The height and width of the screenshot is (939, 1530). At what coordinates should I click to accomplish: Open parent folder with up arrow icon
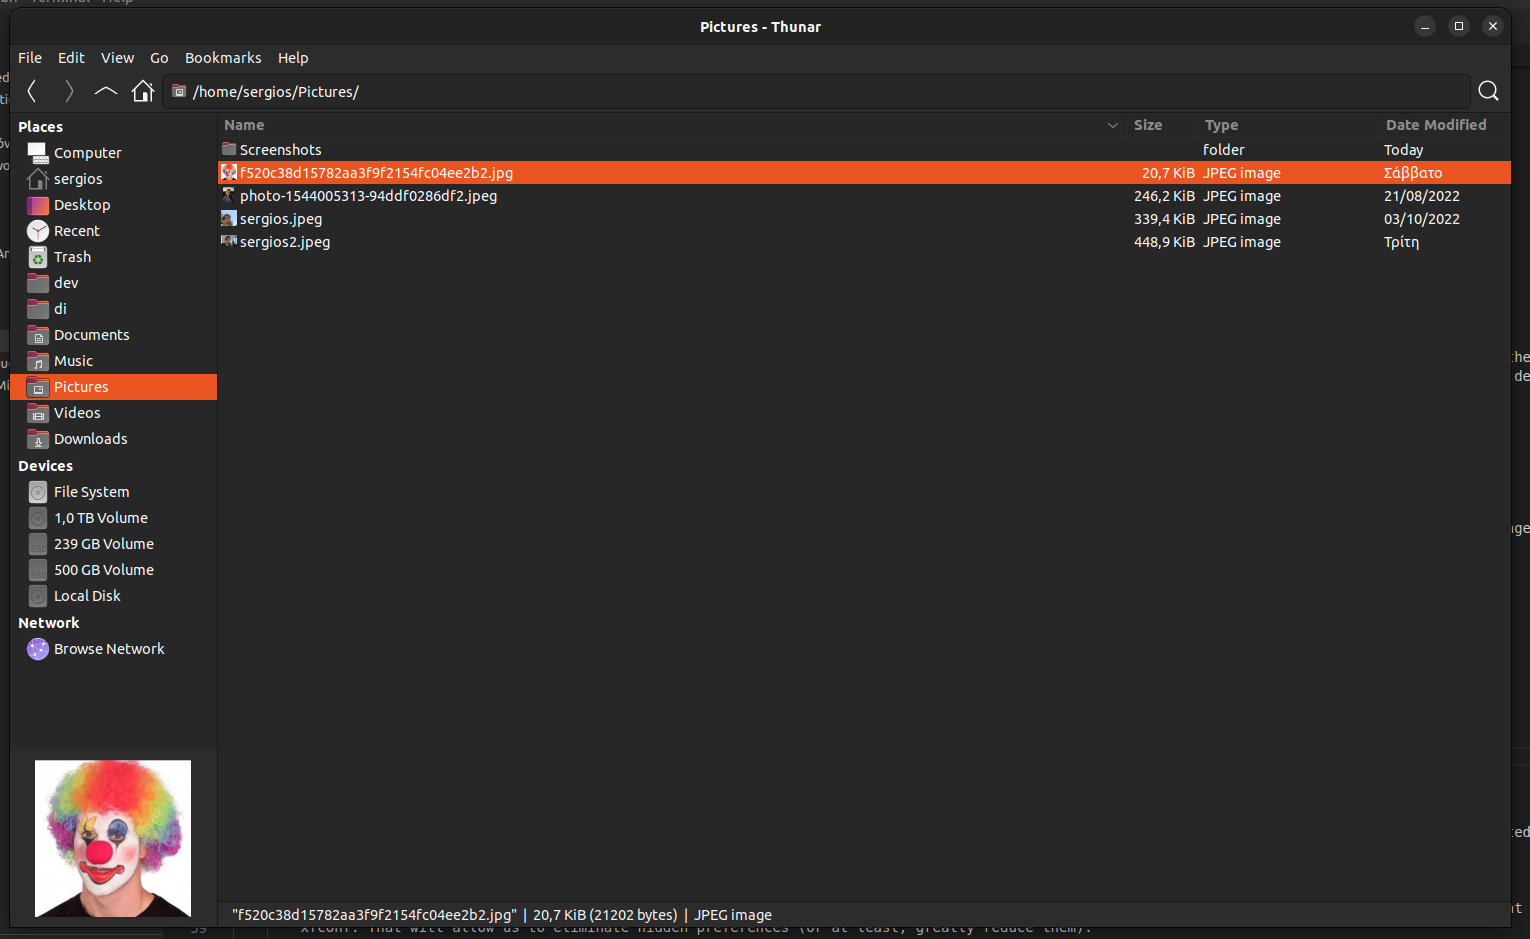pyautogui.click(x=106, y=91)
